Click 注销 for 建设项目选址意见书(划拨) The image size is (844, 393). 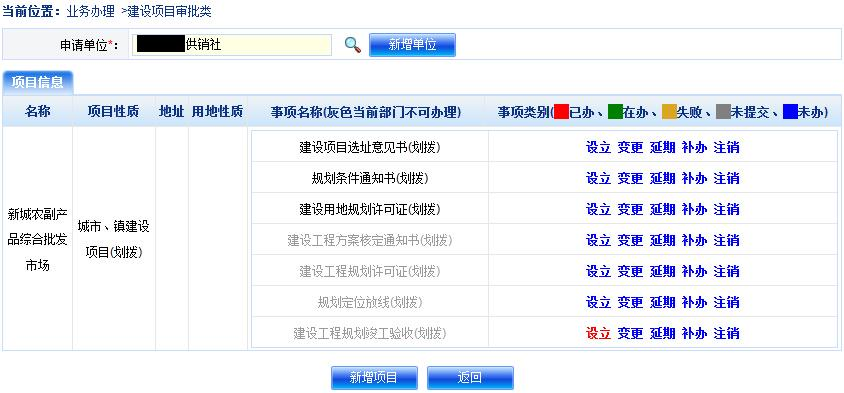pos(726,147)
